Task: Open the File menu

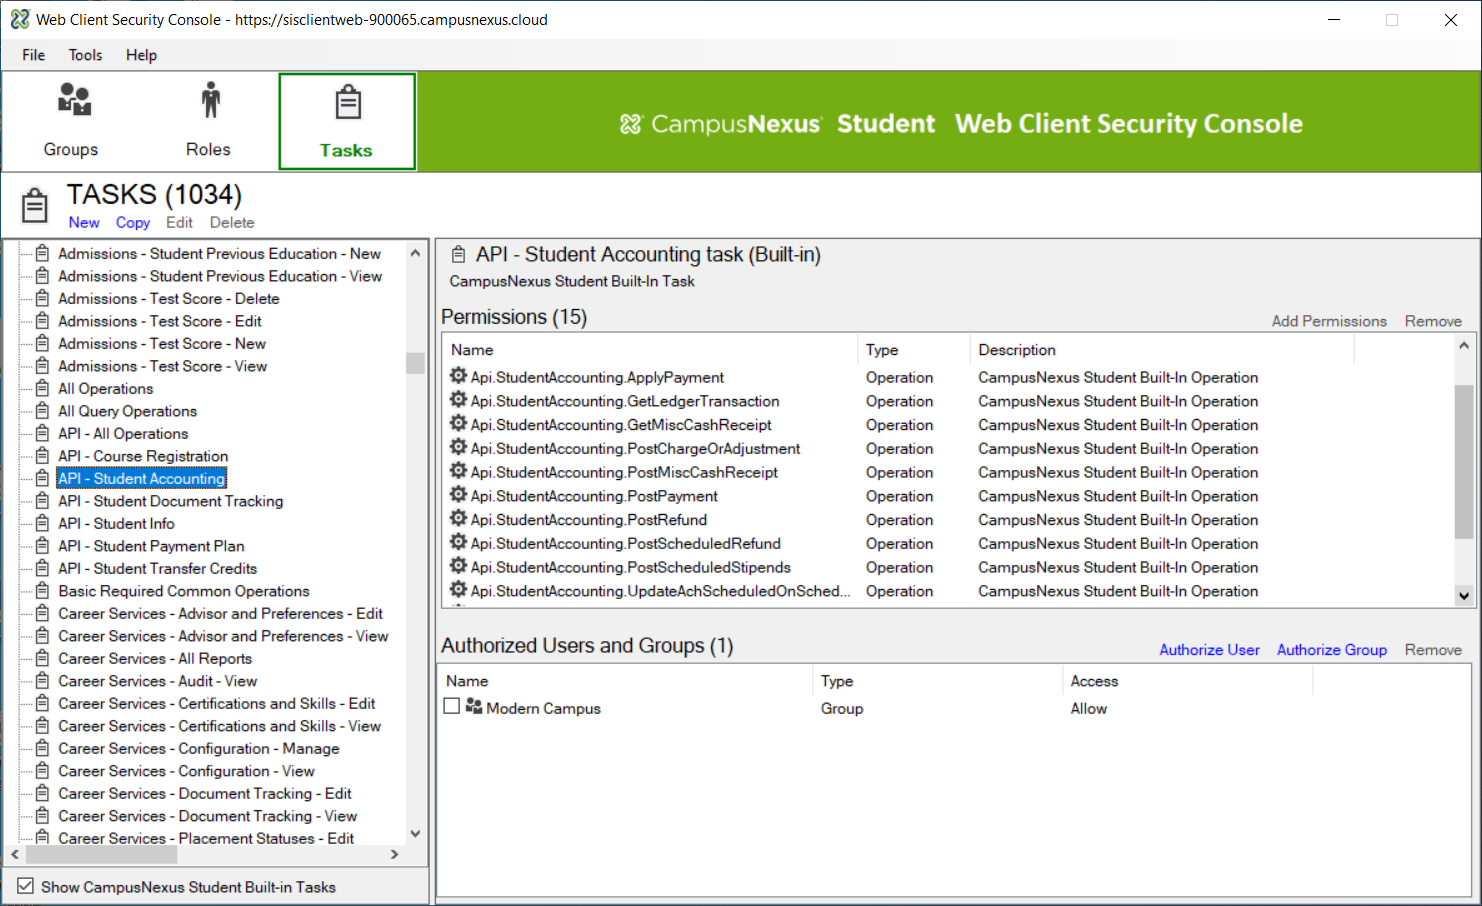Action: click(34, 55)
